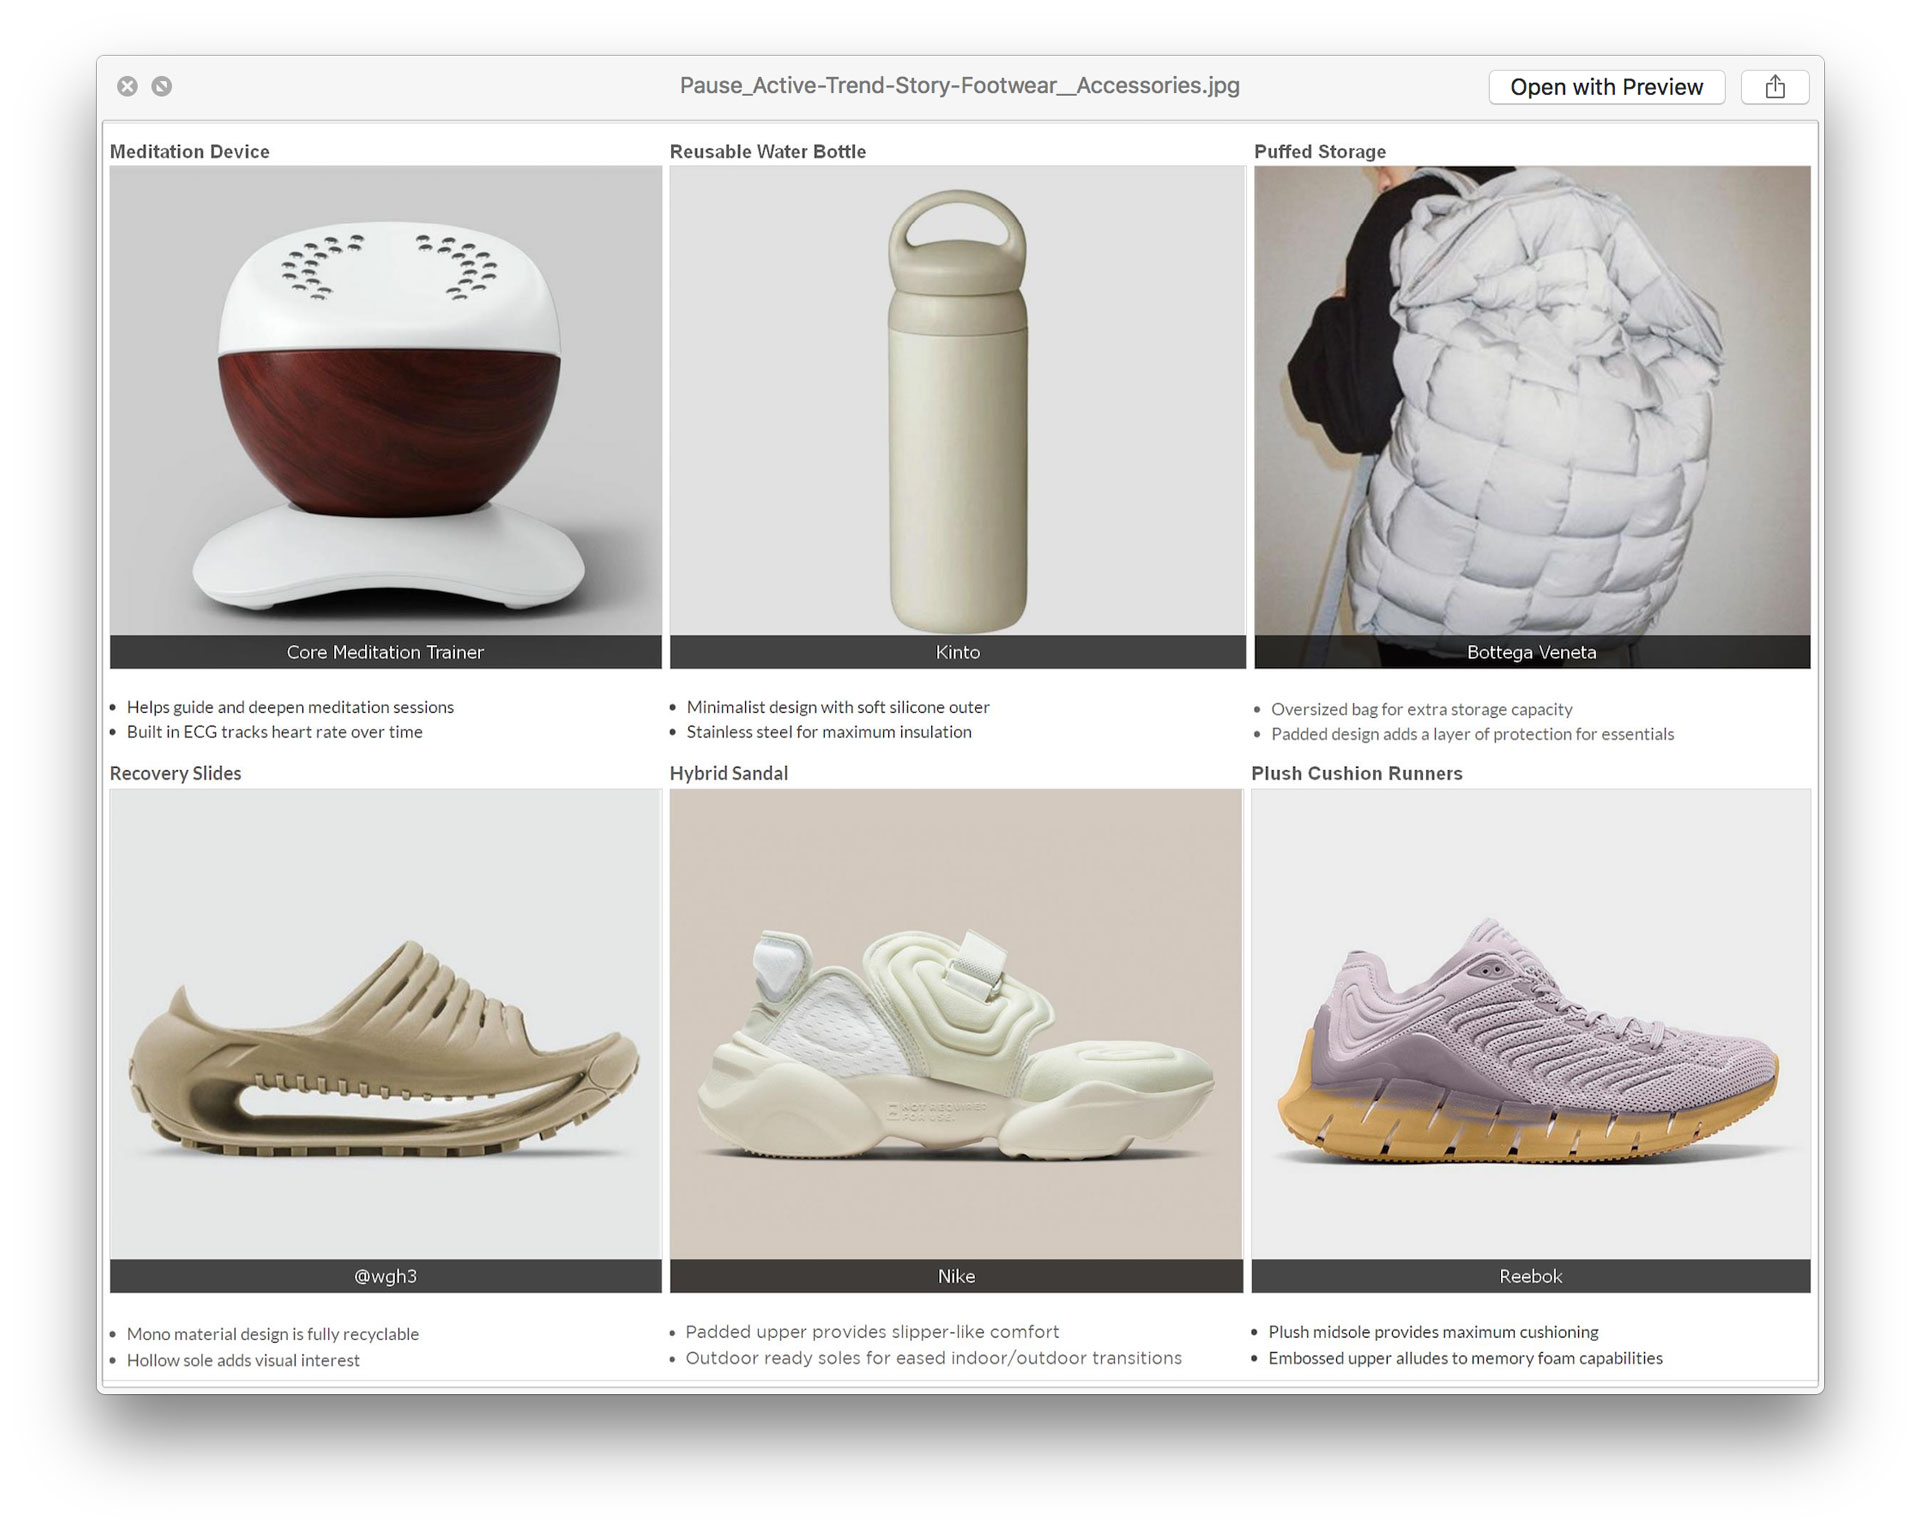Click 'Helps guide and deepen meditation sessions'
This screenshot has width=1920, height=1531.
290,707
